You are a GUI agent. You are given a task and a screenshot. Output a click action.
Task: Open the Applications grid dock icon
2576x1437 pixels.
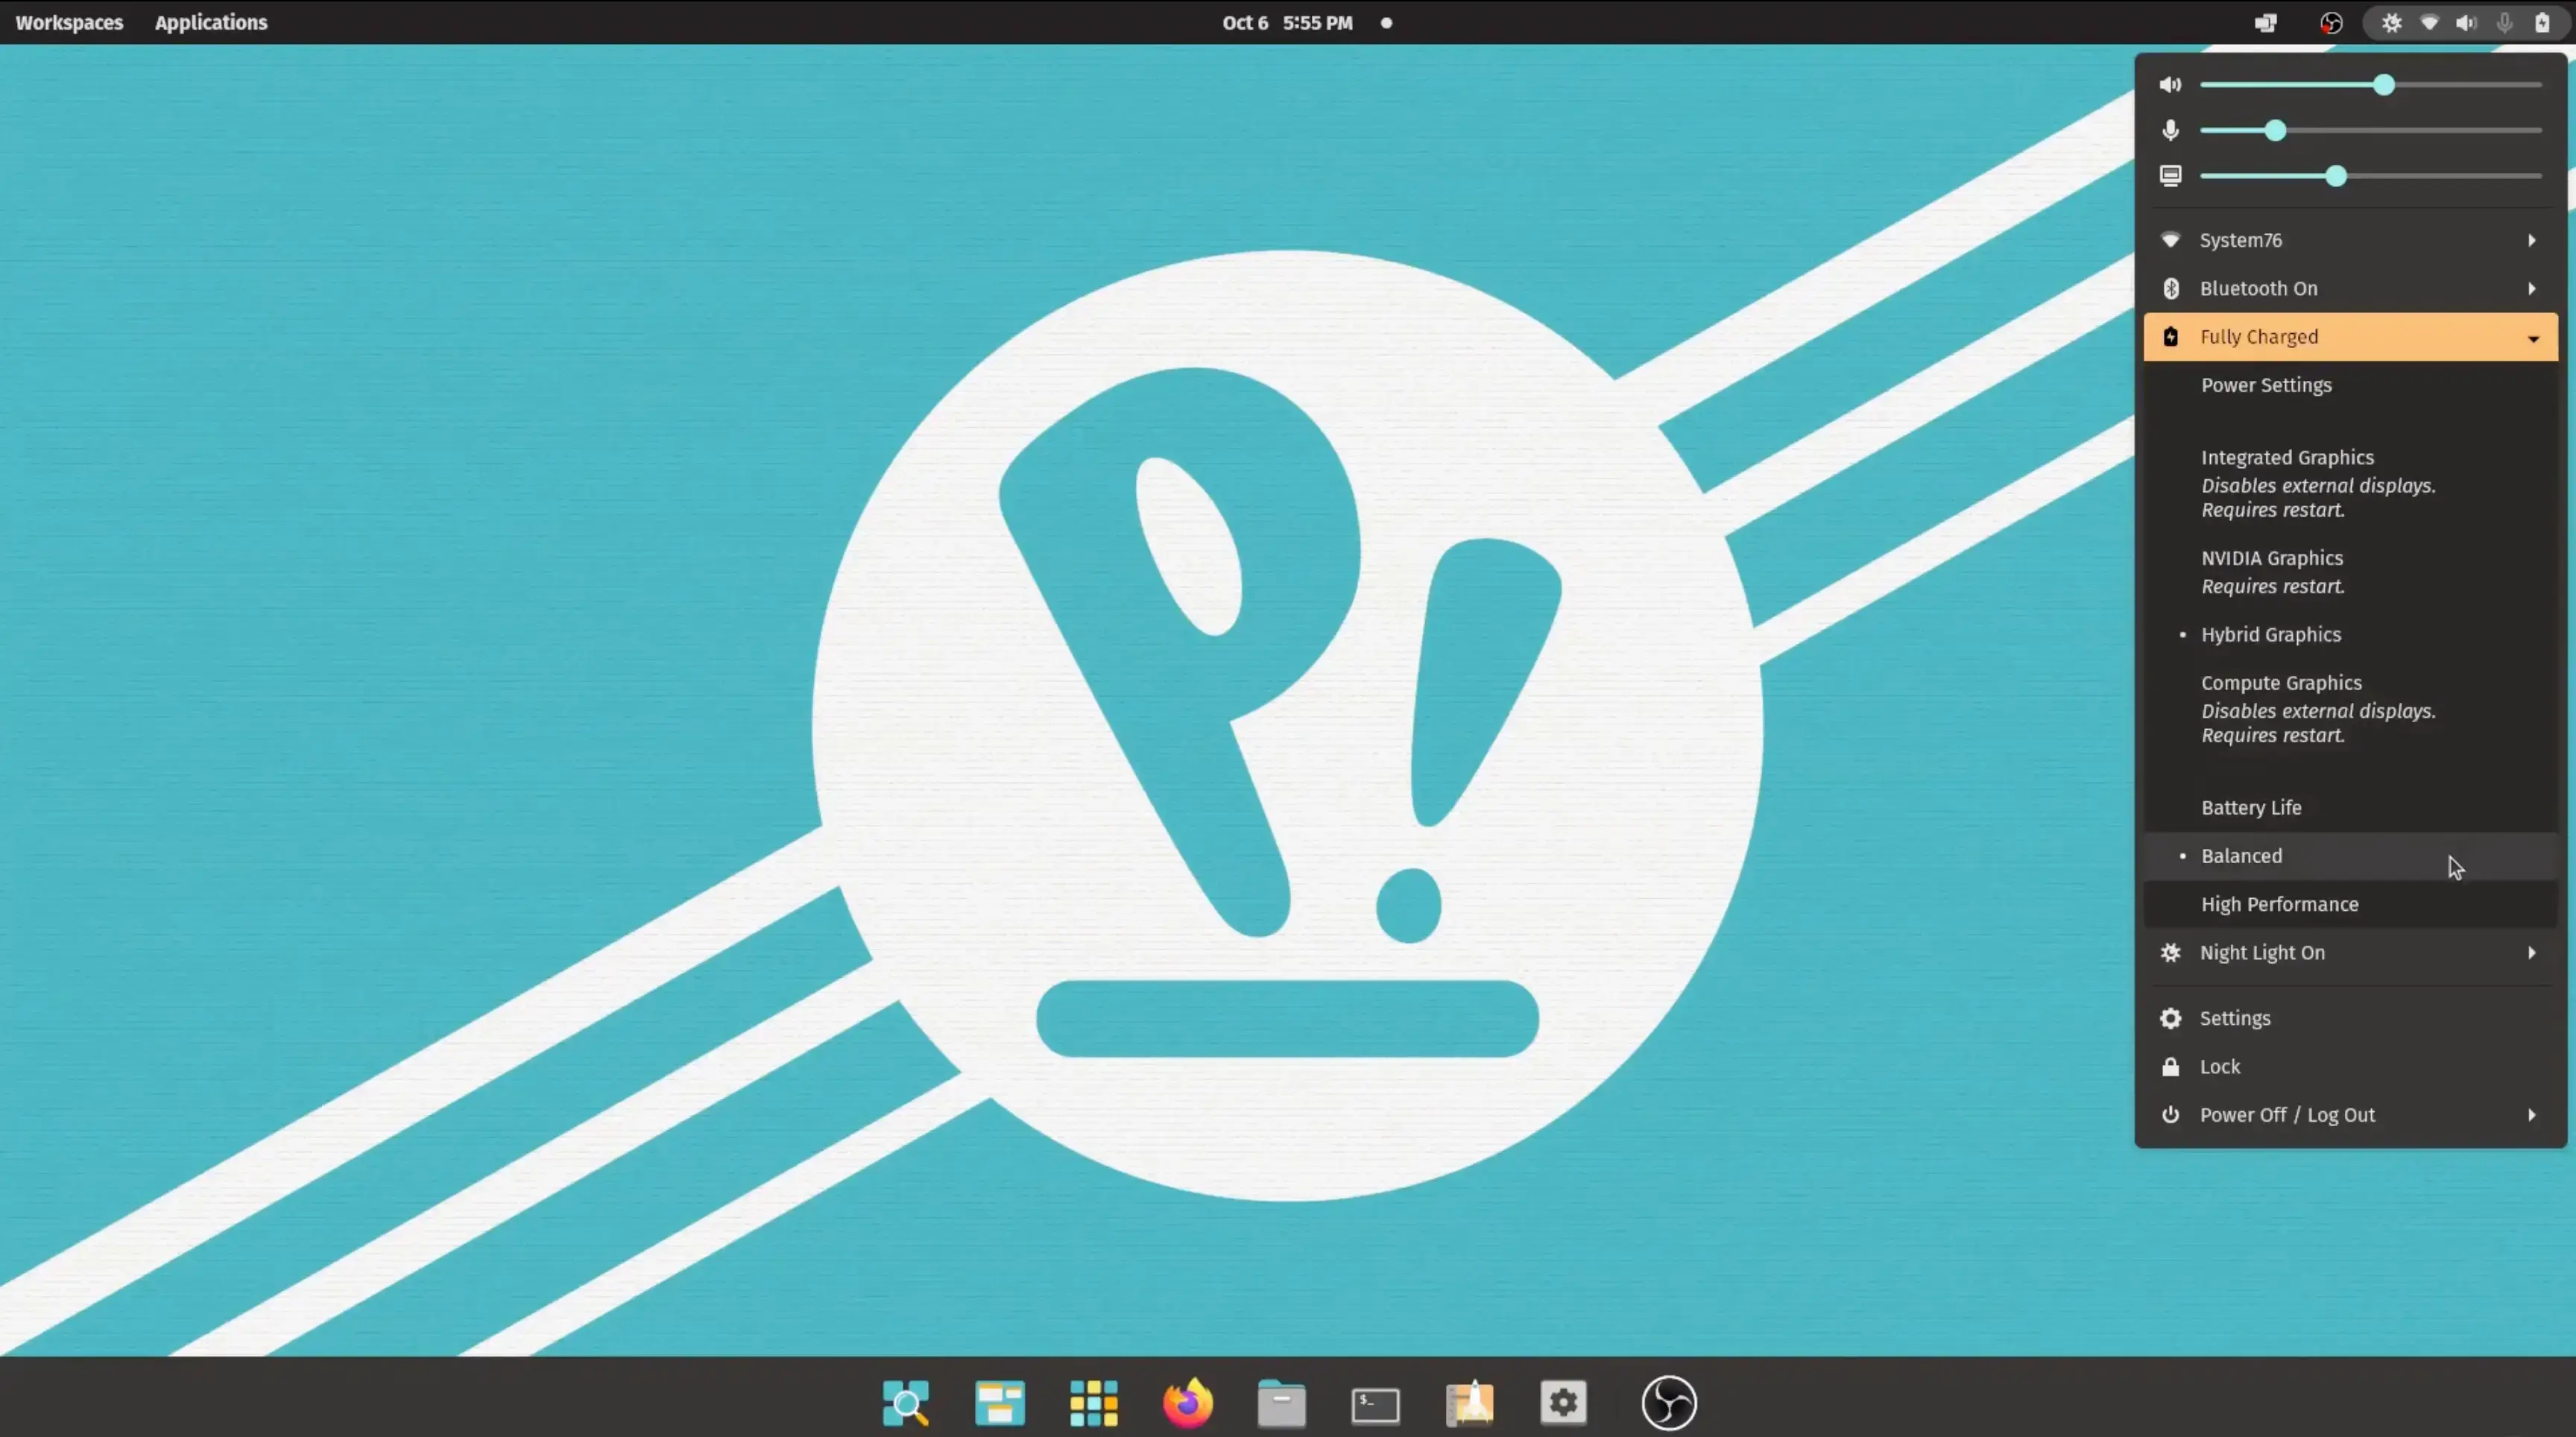tap(1094, 1402)
